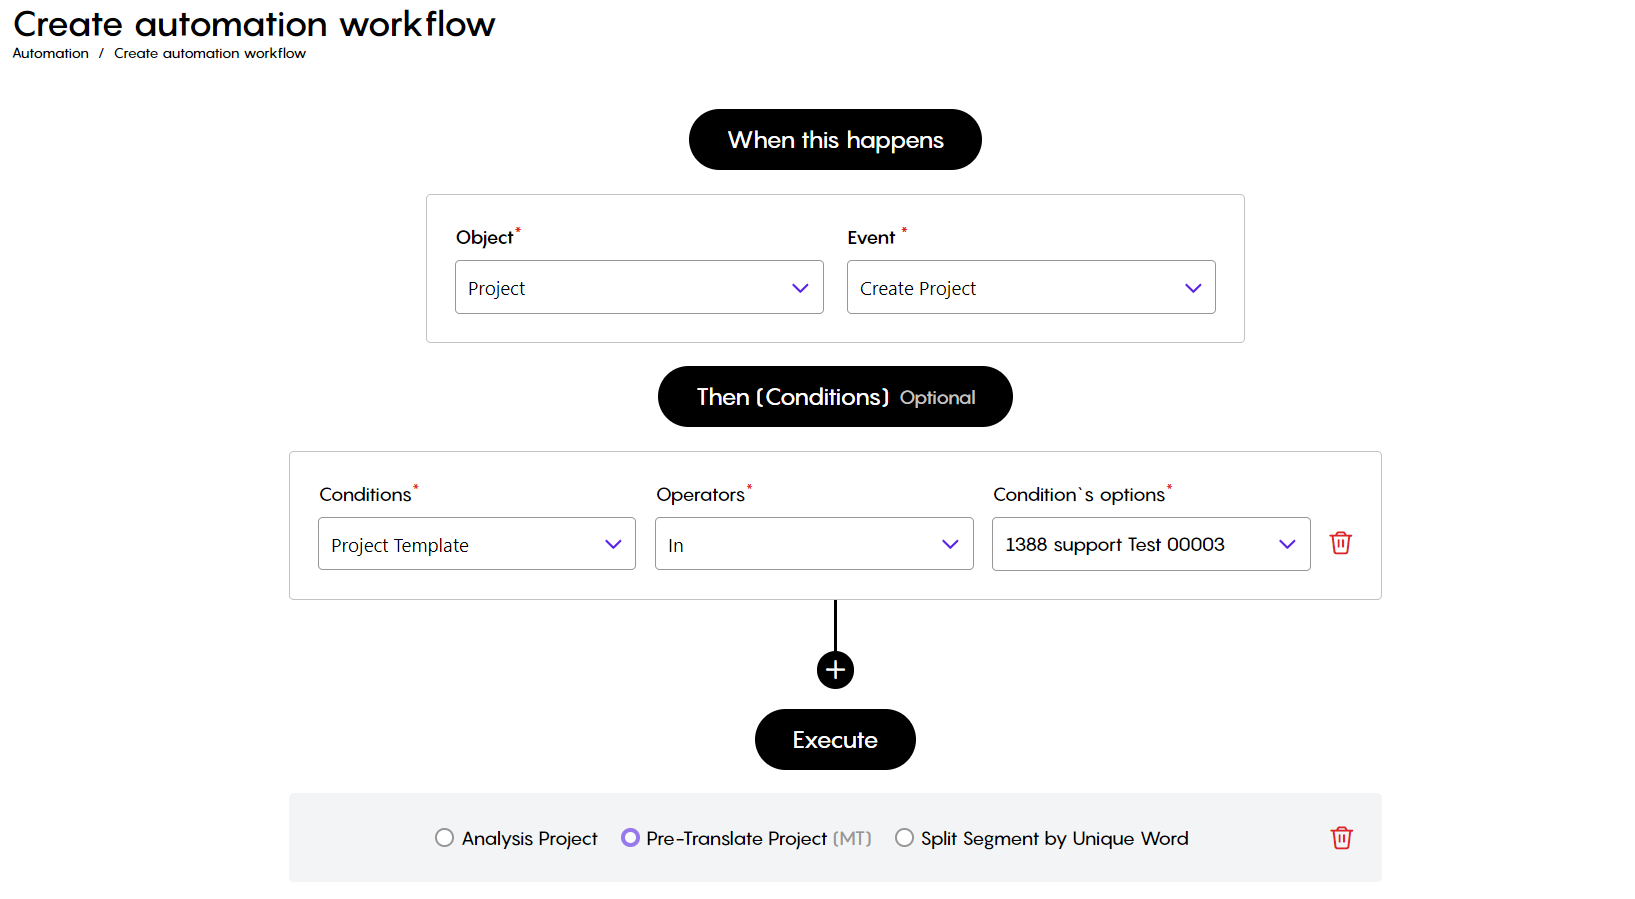
Task: Select the Analysis Project radio button
Action: click(x=444, y=838)
